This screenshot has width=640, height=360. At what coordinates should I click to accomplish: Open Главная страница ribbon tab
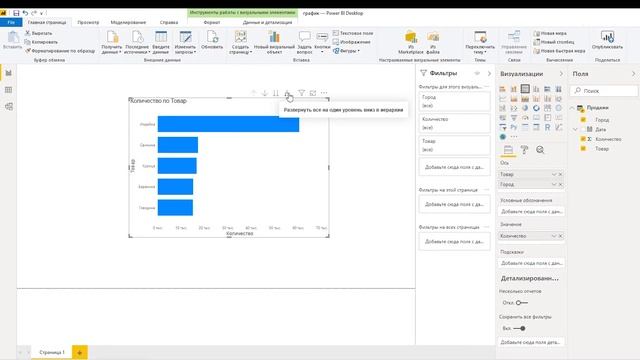point(47,22)
